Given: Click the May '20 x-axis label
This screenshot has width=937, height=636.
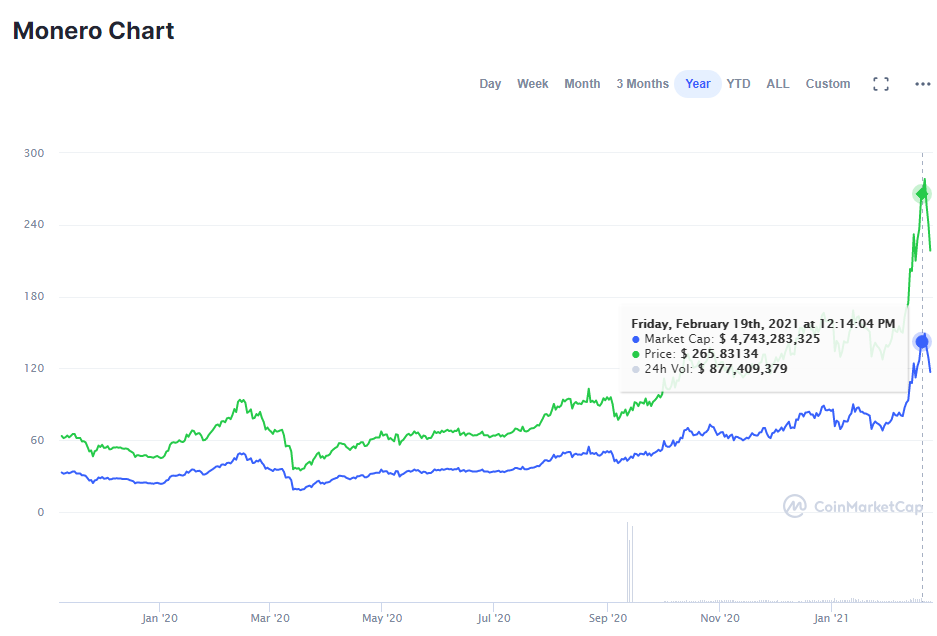Looking at the screenshot, I should pyautogui.click(x=382, y=618).
